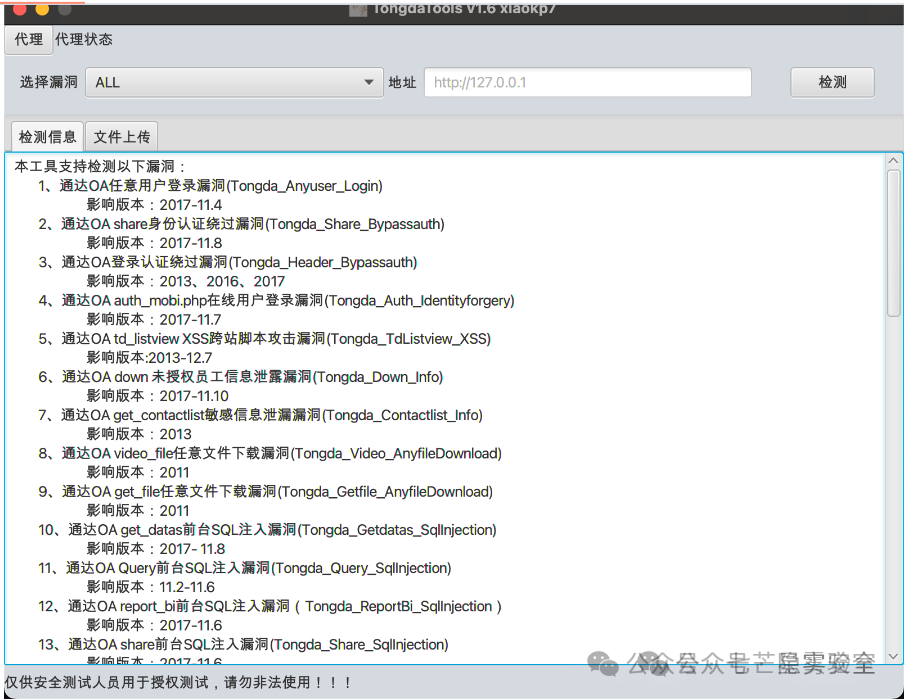
Task: Click 影响版本：2017-11.4 line
Action: pos(154,205)
